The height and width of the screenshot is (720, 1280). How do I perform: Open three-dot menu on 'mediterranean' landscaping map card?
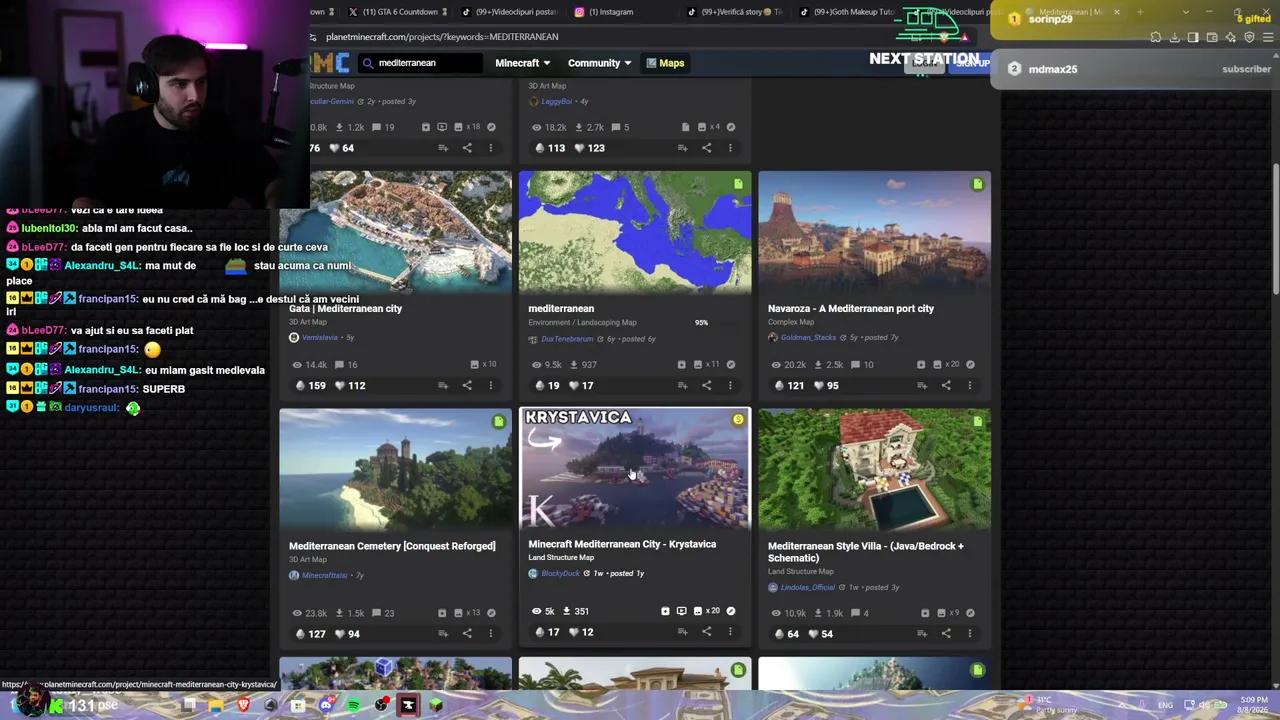(730, 385)
